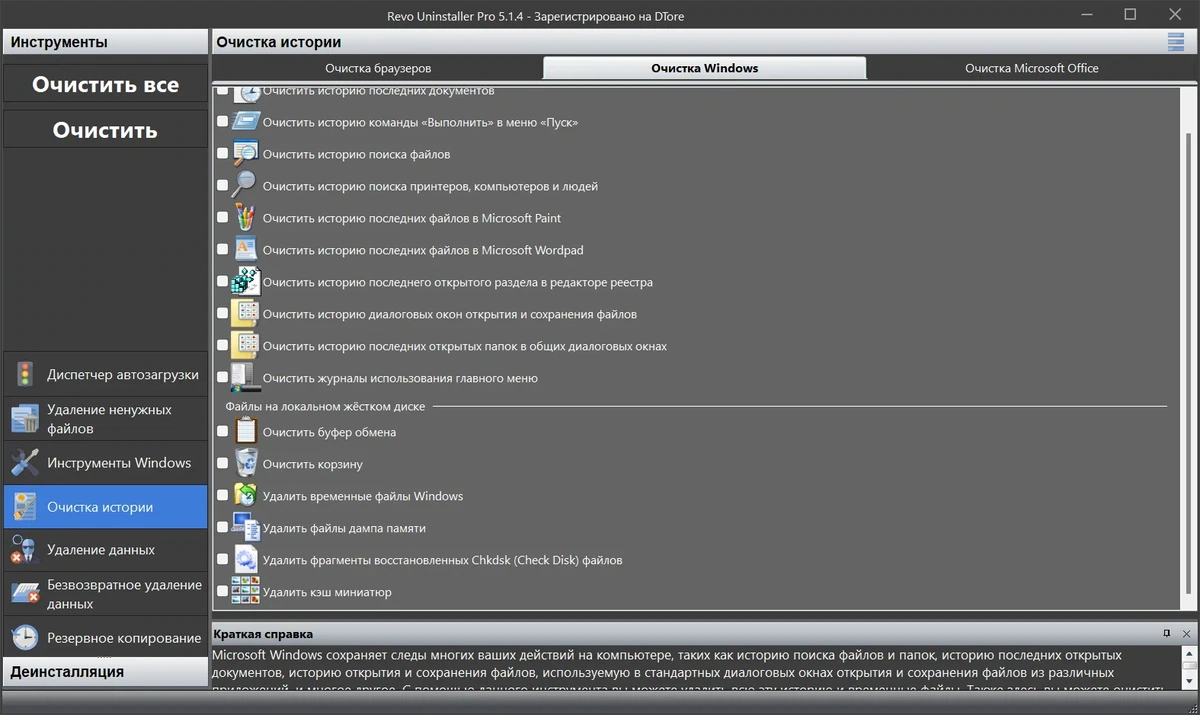Click the clipboard icon for Очистить буфер обмена
Viewport: 1200px width, 715px height.
(x=245, y=432)
